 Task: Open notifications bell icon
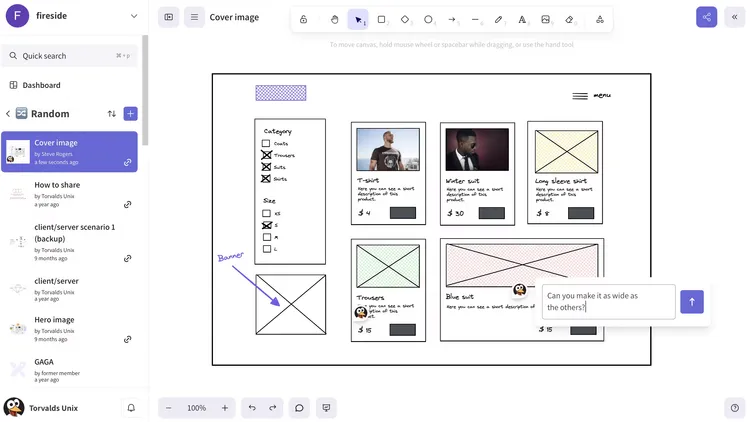tap(131, 408)
